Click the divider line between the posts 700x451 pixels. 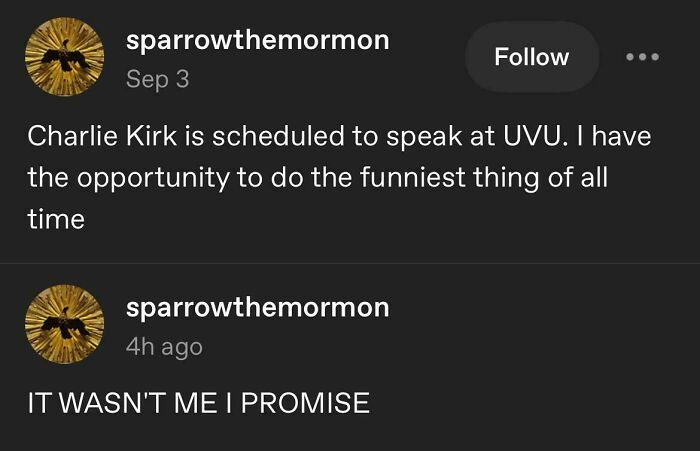click(x=350, y=263)
